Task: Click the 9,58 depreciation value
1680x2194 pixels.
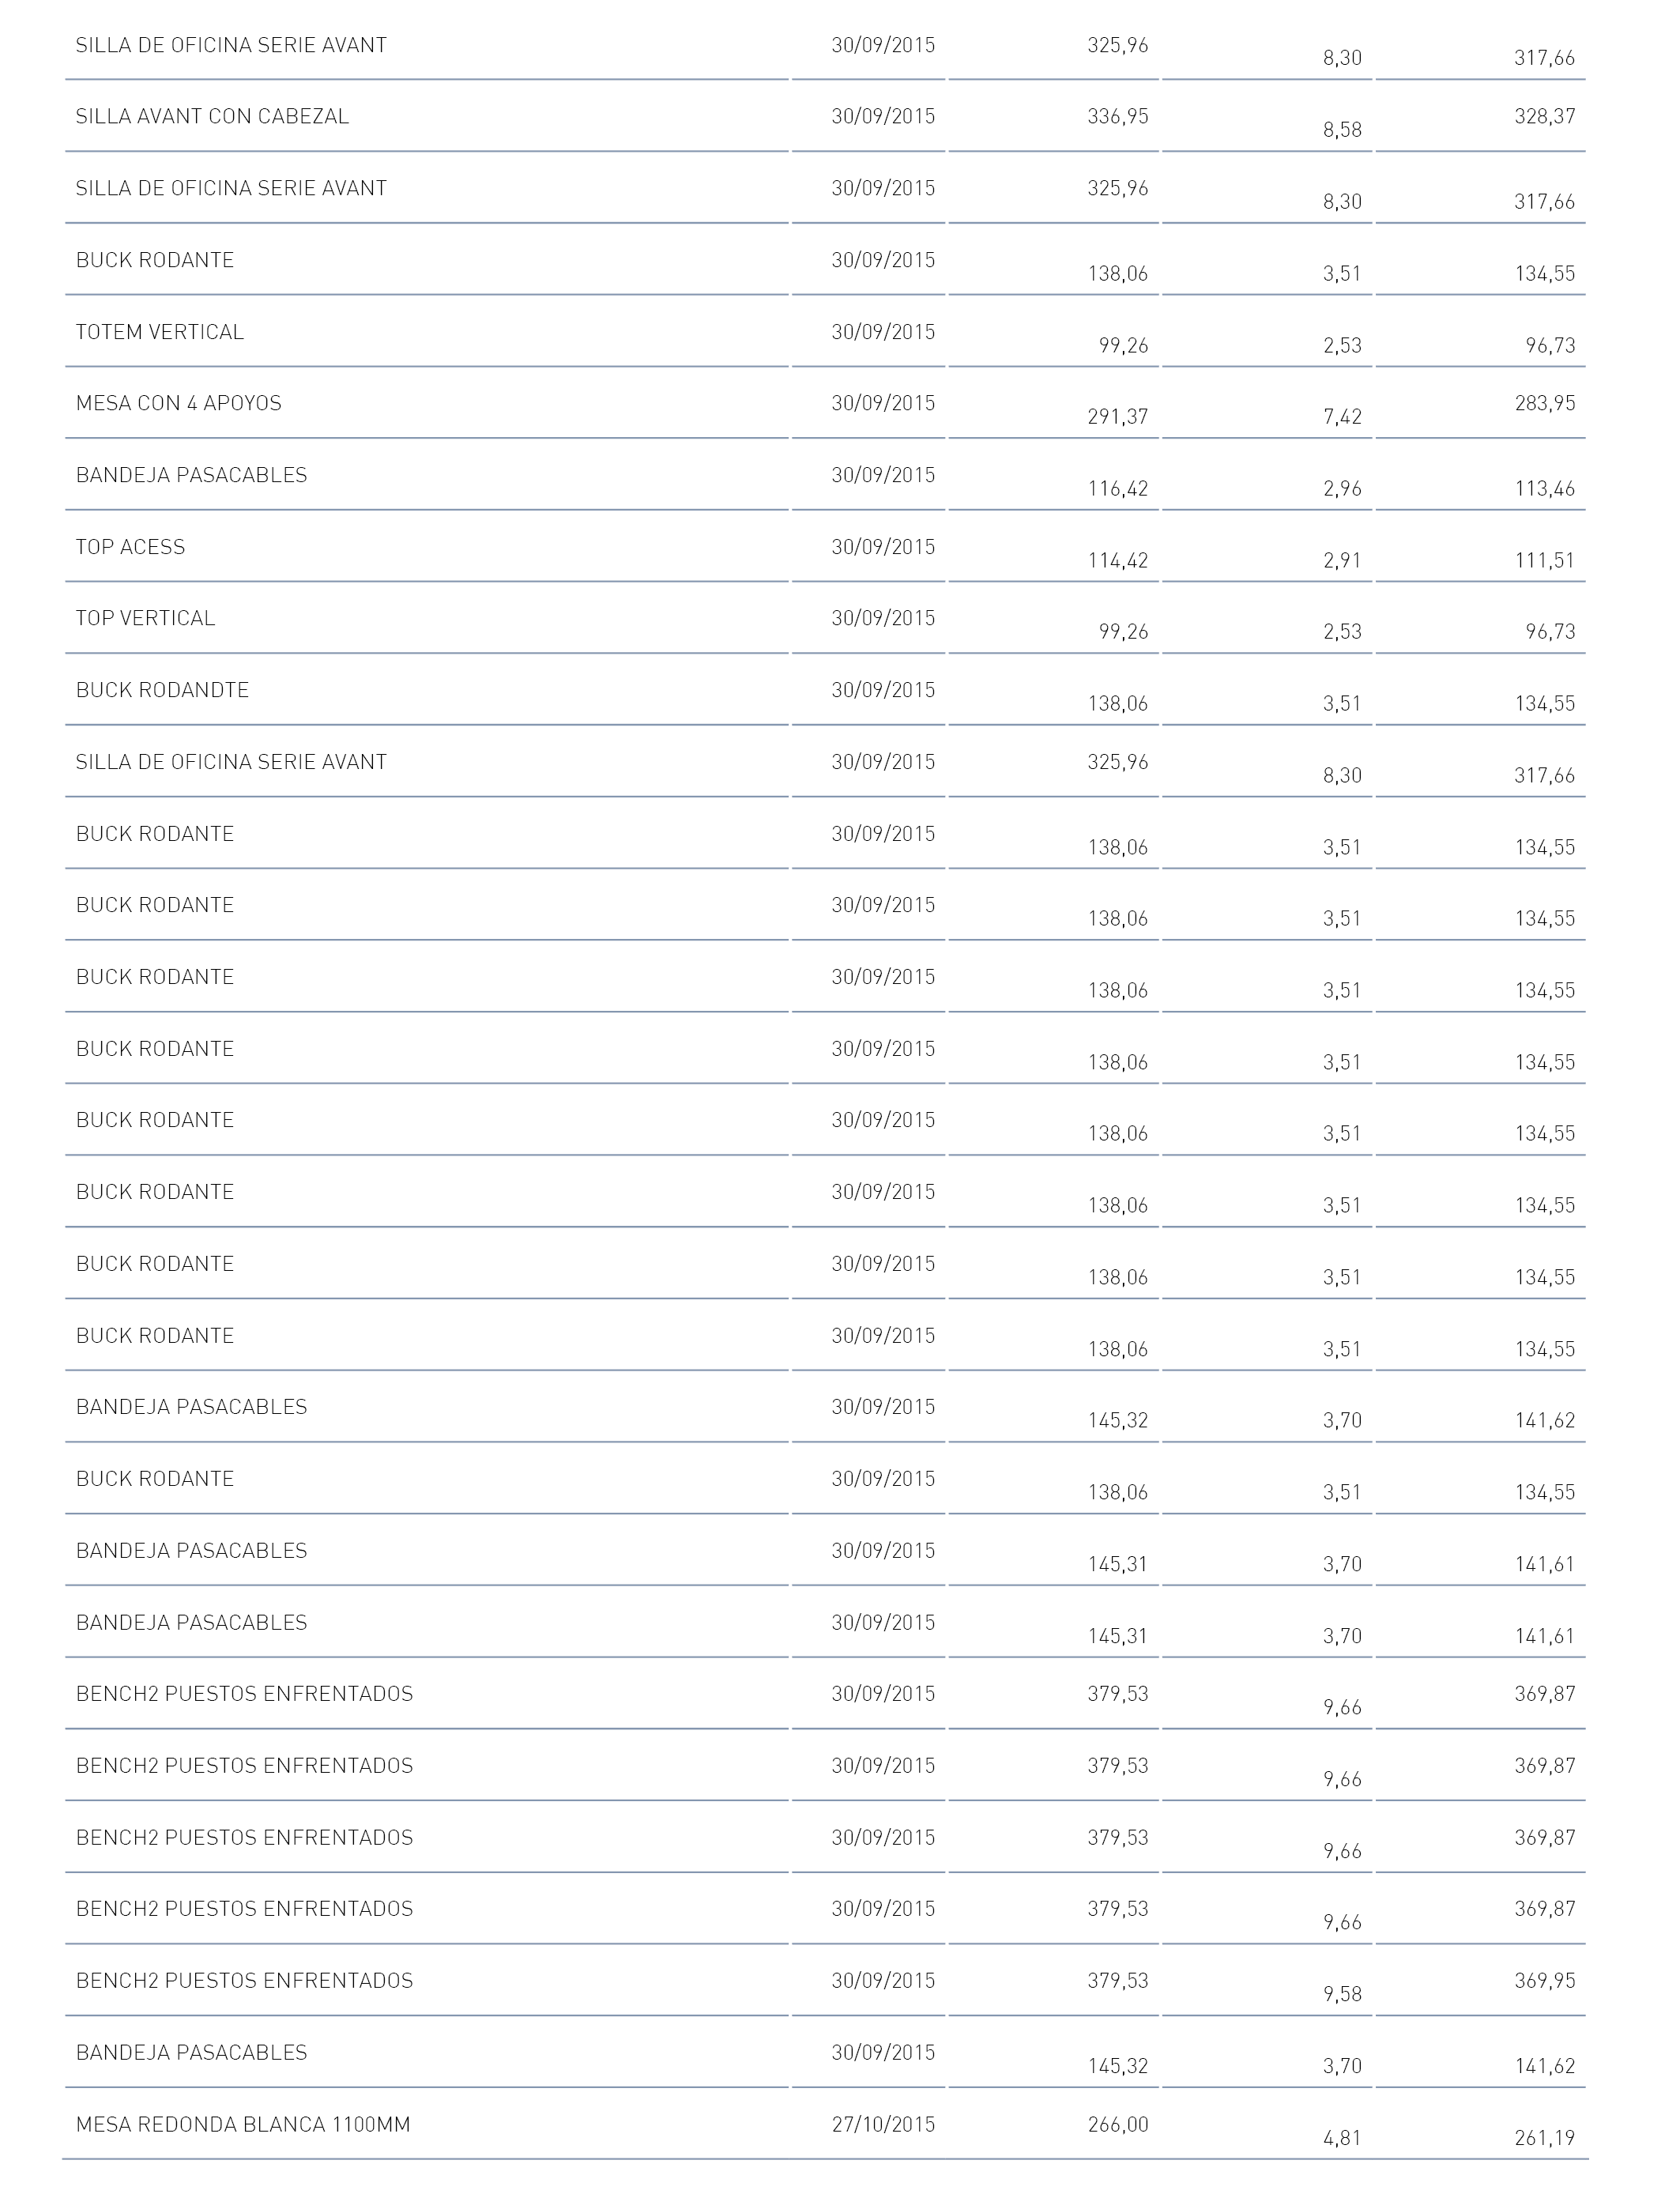Action: tap(1342, 1994)
